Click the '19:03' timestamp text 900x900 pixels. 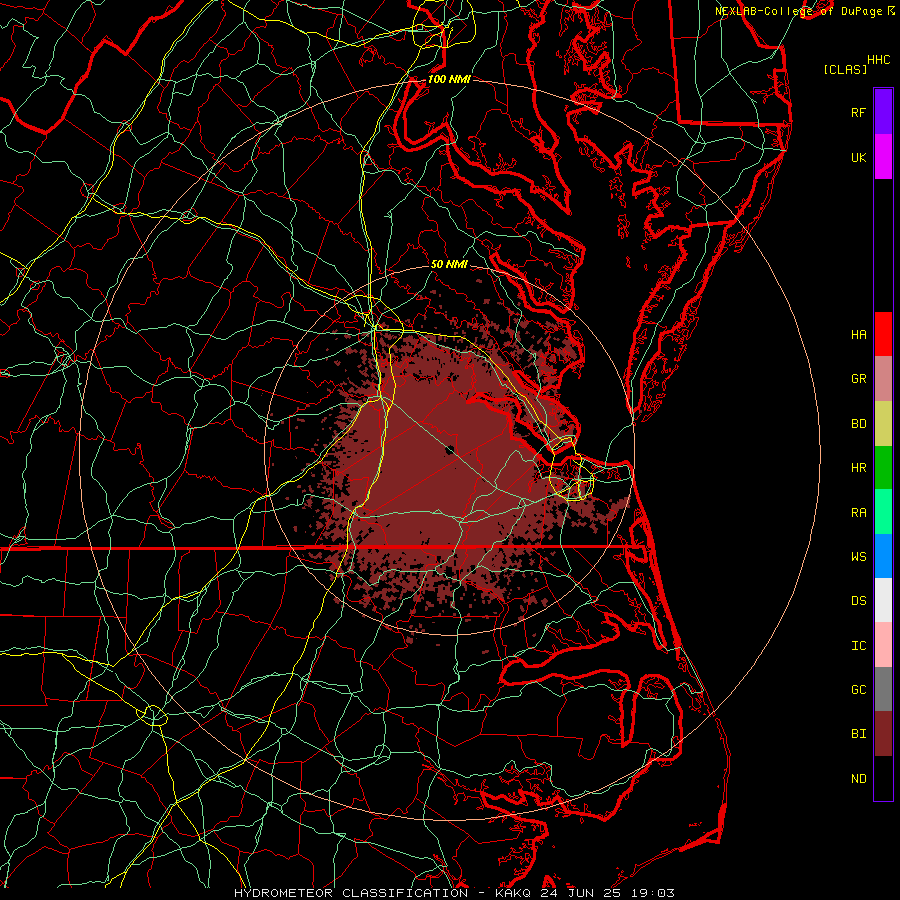coord(654,893)
